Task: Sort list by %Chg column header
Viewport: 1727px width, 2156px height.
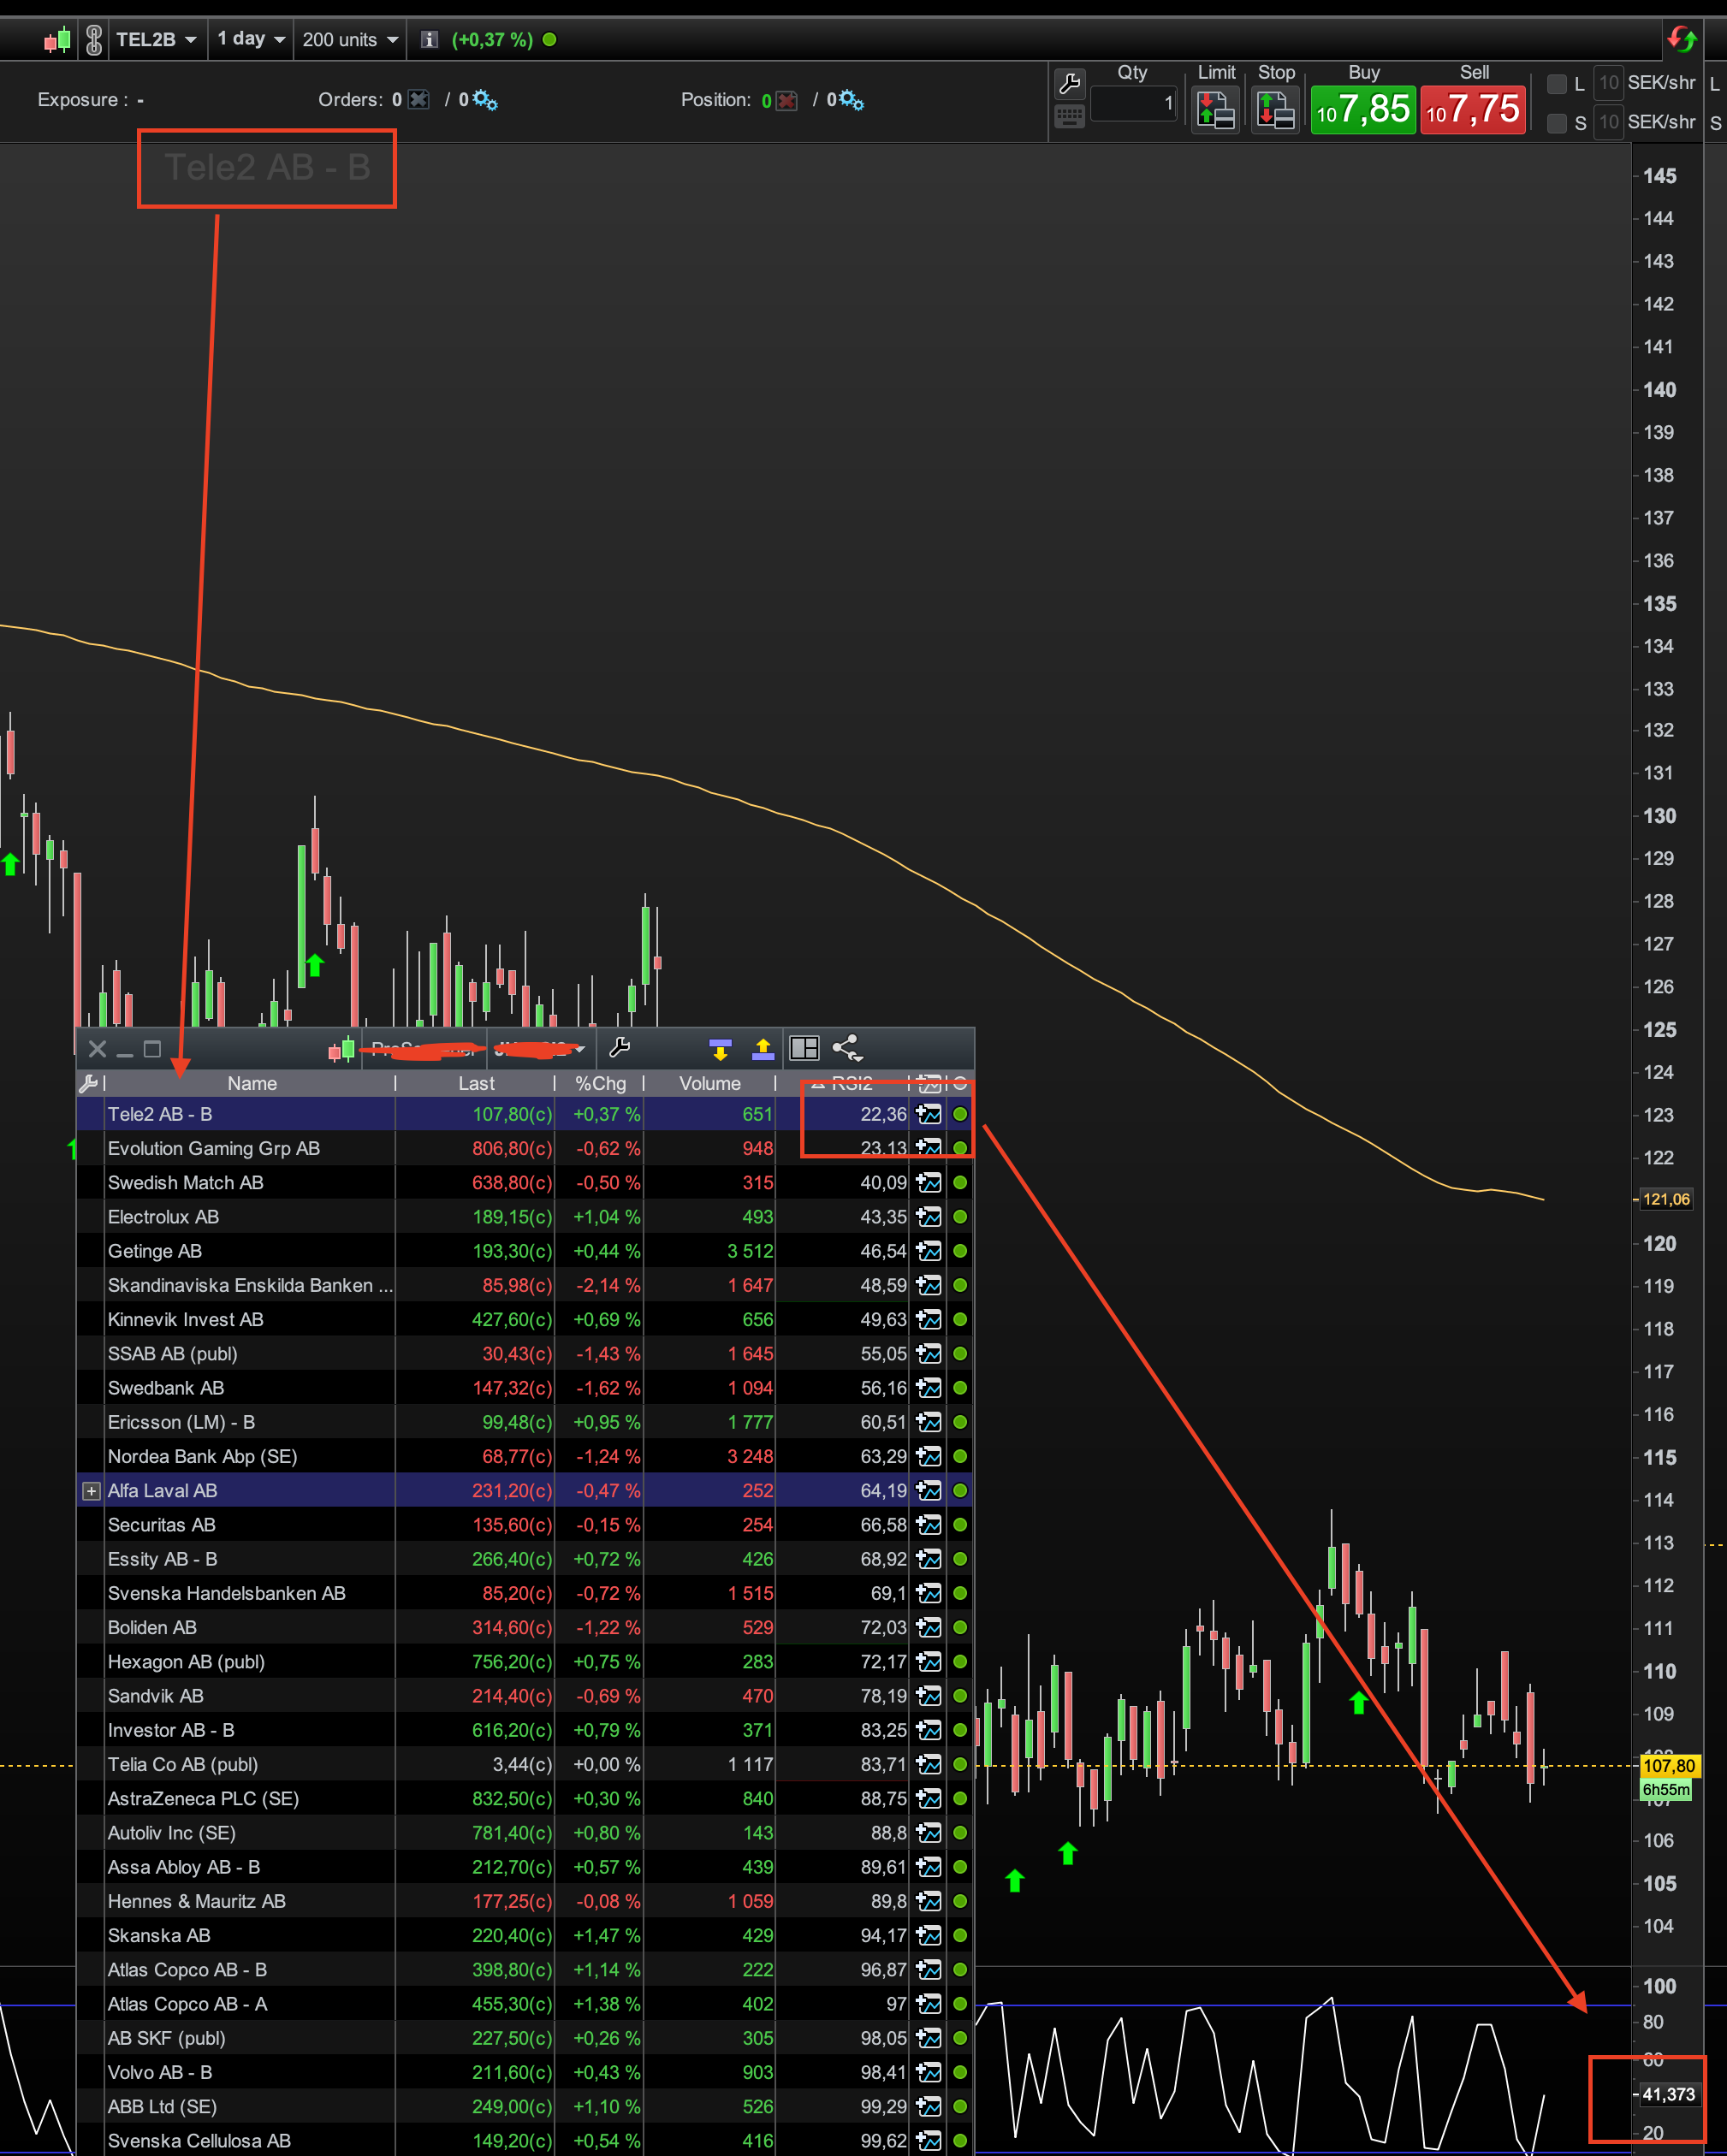Action: [600, 1083]
